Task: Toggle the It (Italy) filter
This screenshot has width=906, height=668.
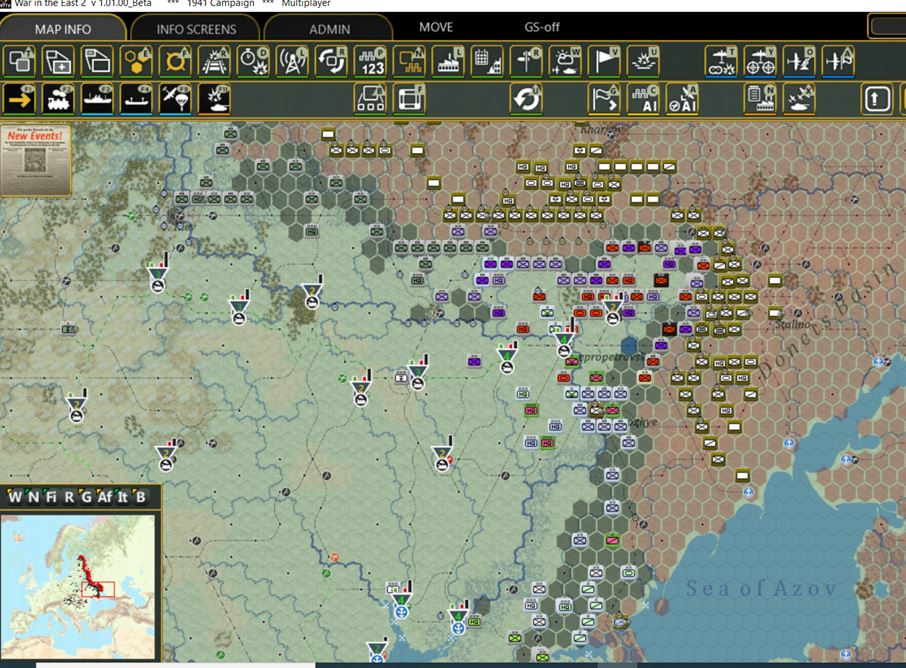Action: pos(122,496)
